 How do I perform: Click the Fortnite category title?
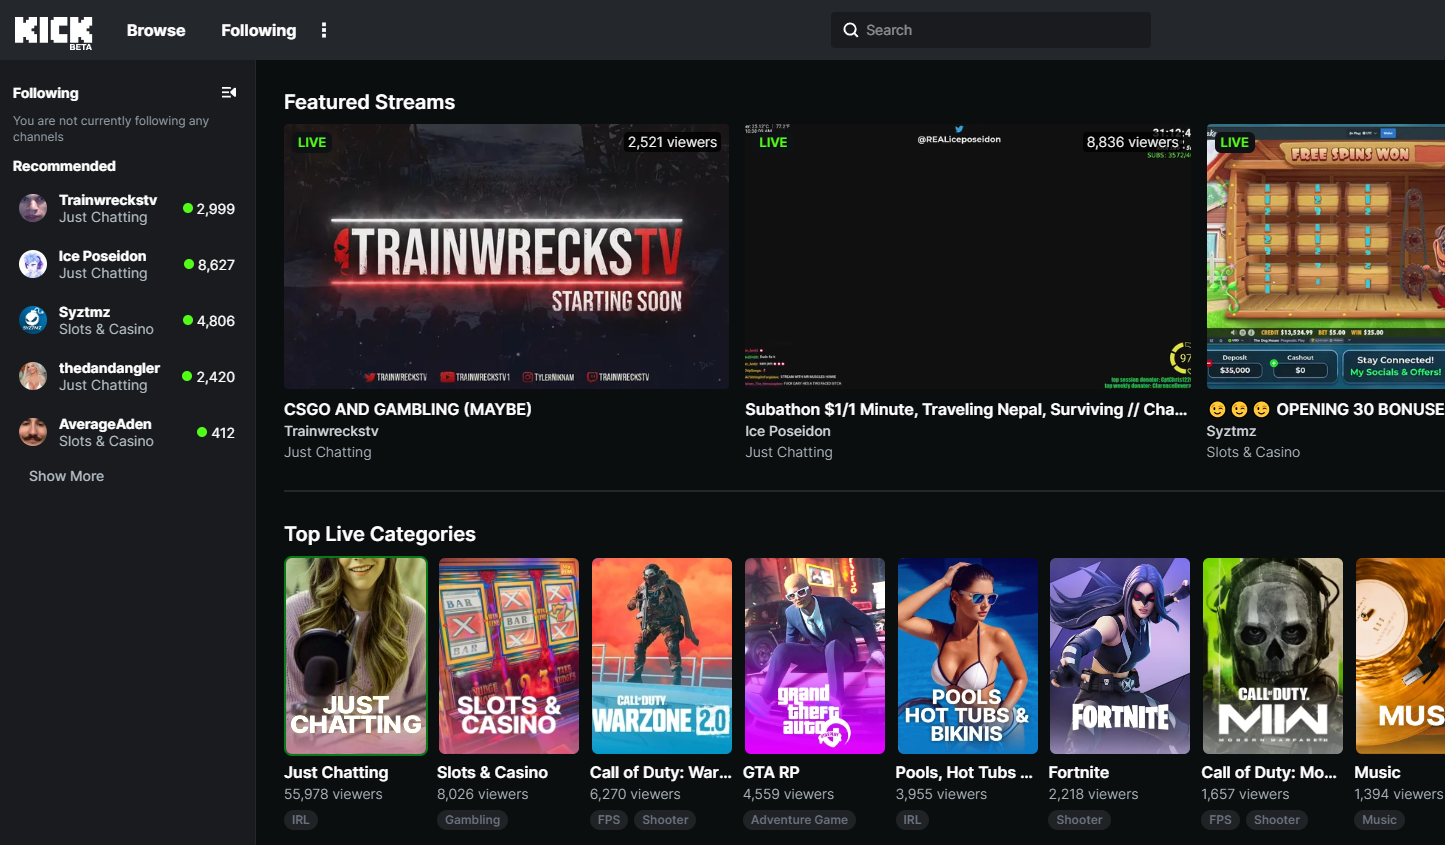(1079, 772)
